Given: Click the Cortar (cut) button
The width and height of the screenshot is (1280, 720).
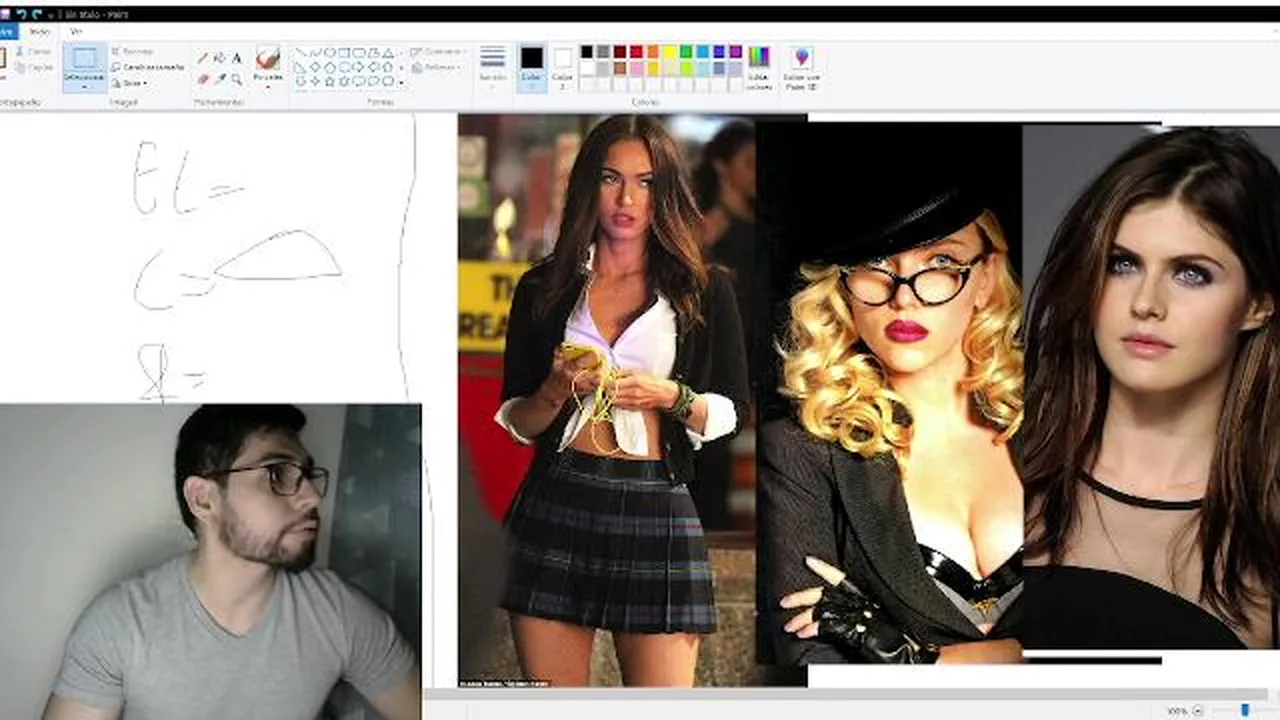Looking at the screenshot, I should pos(33,51).
